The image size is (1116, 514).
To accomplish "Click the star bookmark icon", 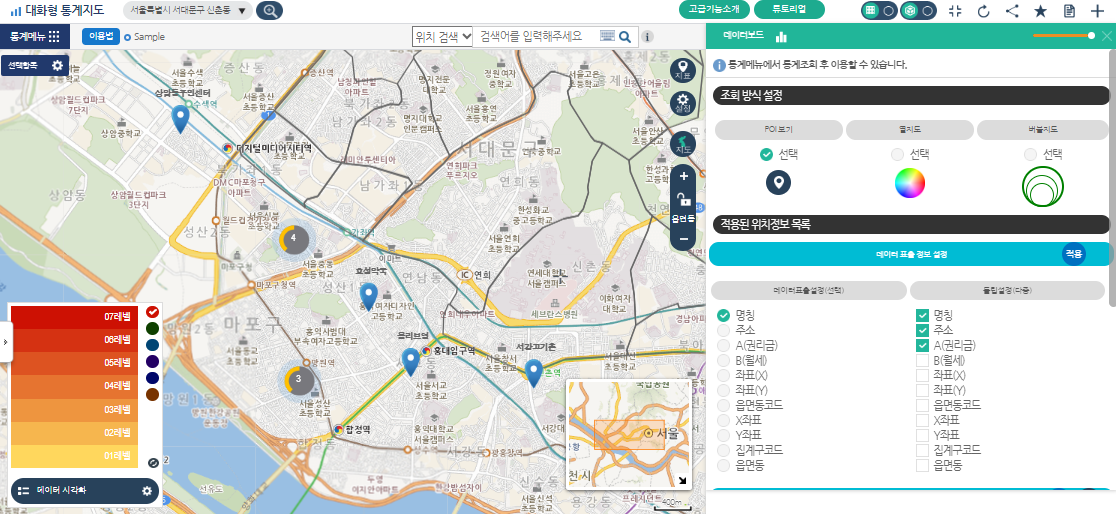I will (x=1040, y=11).
